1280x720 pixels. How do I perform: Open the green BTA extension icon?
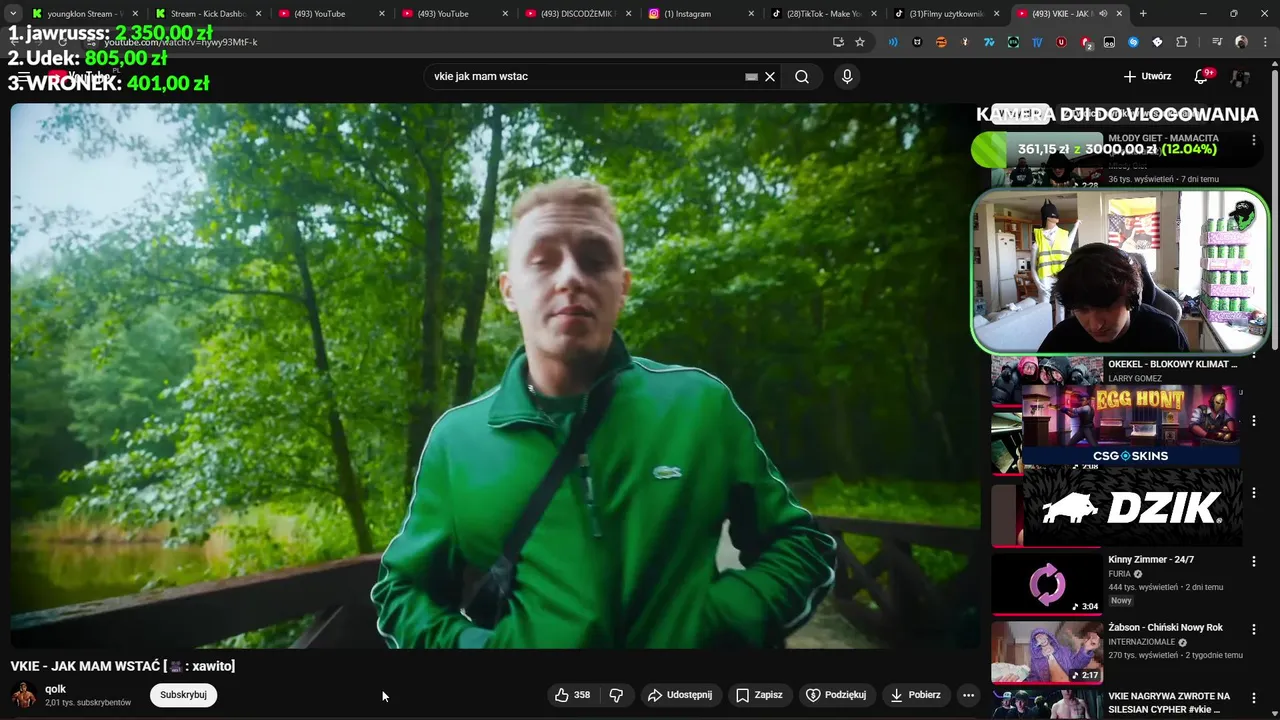coord(1013,42)
